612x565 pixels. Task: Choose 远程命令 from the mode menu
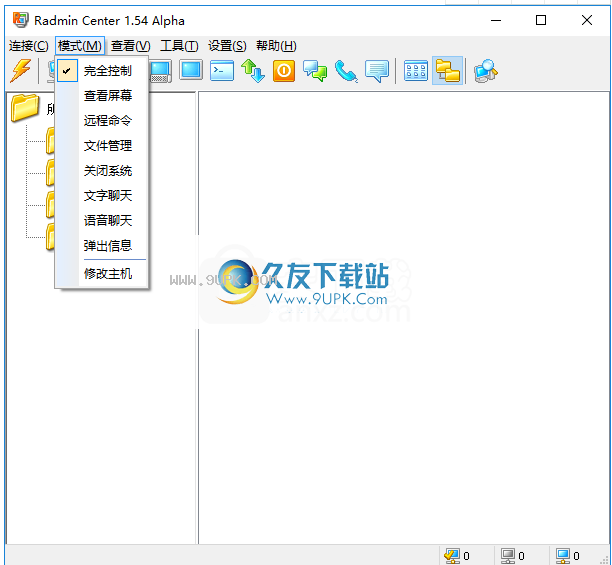(x=101, y=121)
